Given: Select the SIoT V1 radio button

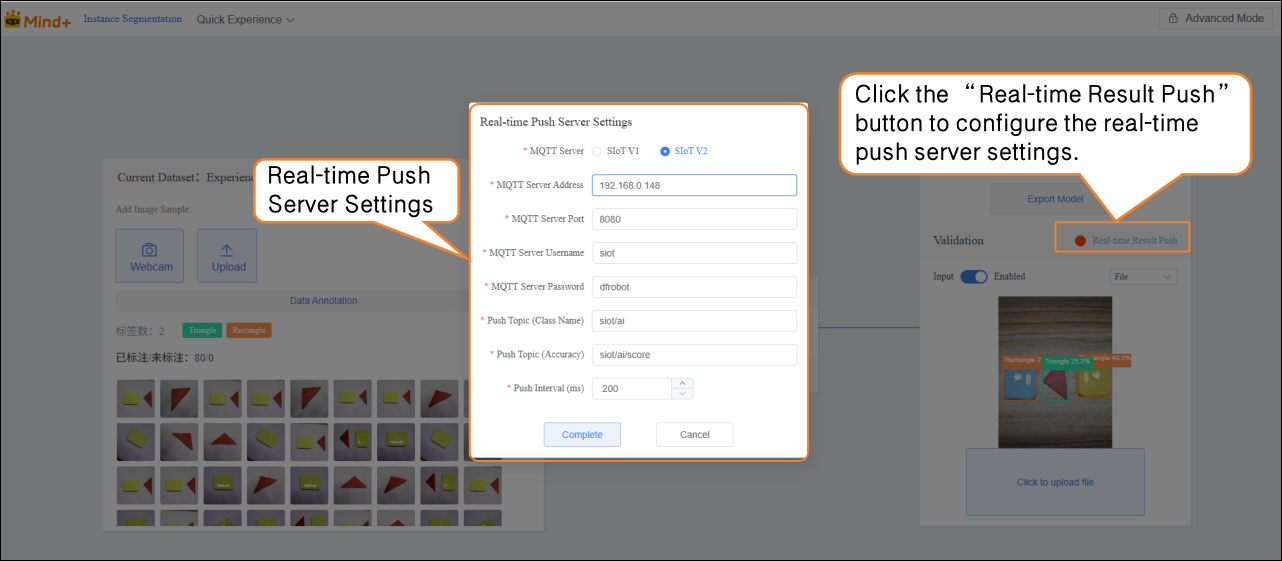Looking at the screenshot, I should [x=598, y=151].
